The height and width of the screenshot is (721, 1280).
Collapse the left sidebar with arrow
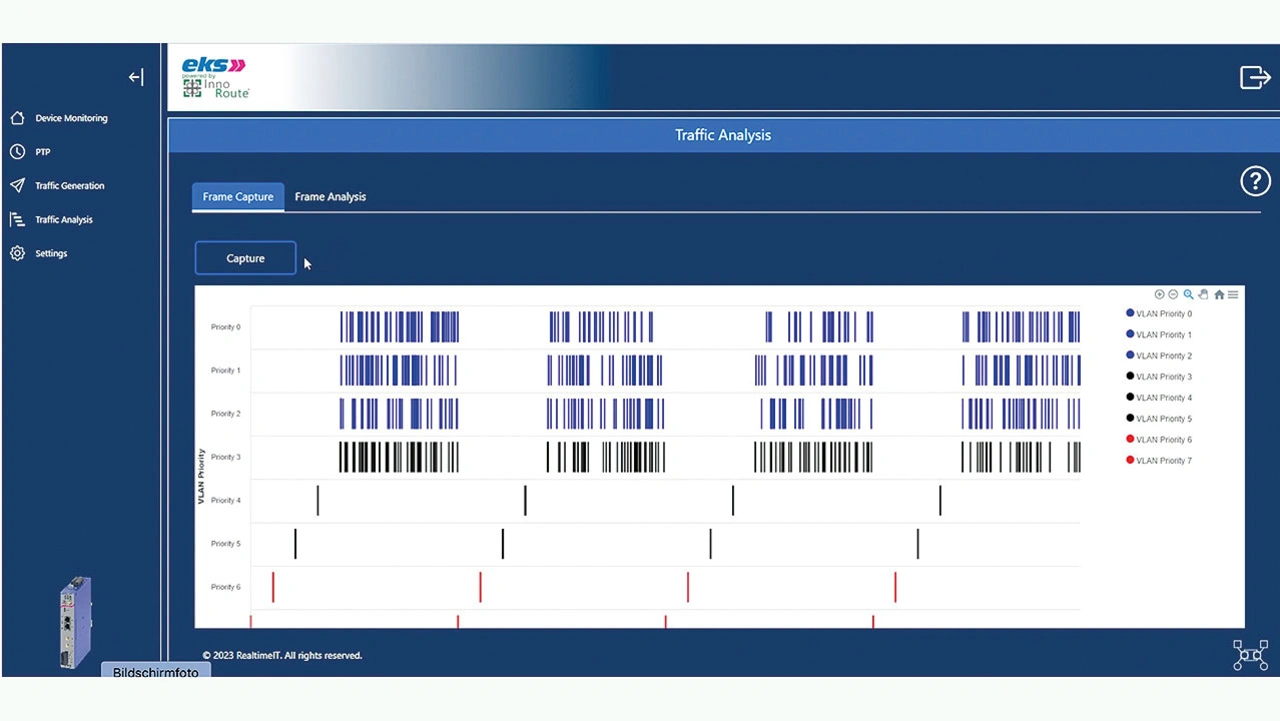point(136,77)
